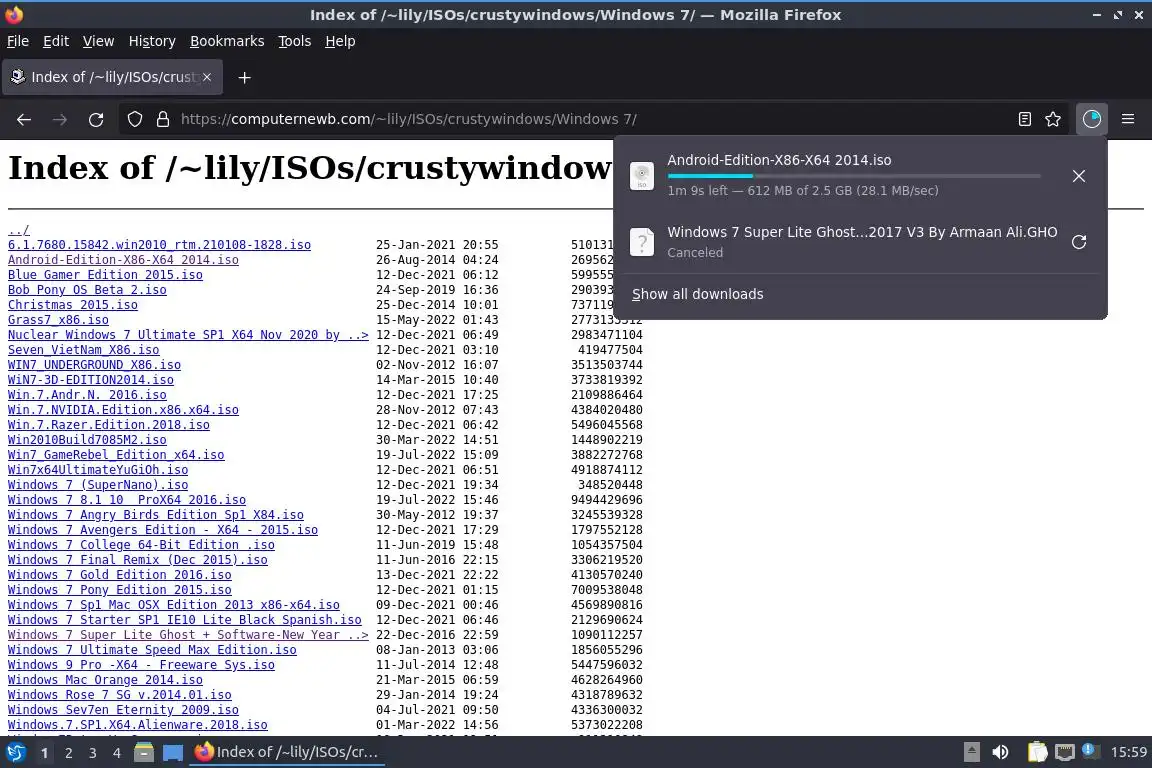Viewport: 1152px width, 768px height.
Task: Toggle reader view icon
Action: 1025,119
